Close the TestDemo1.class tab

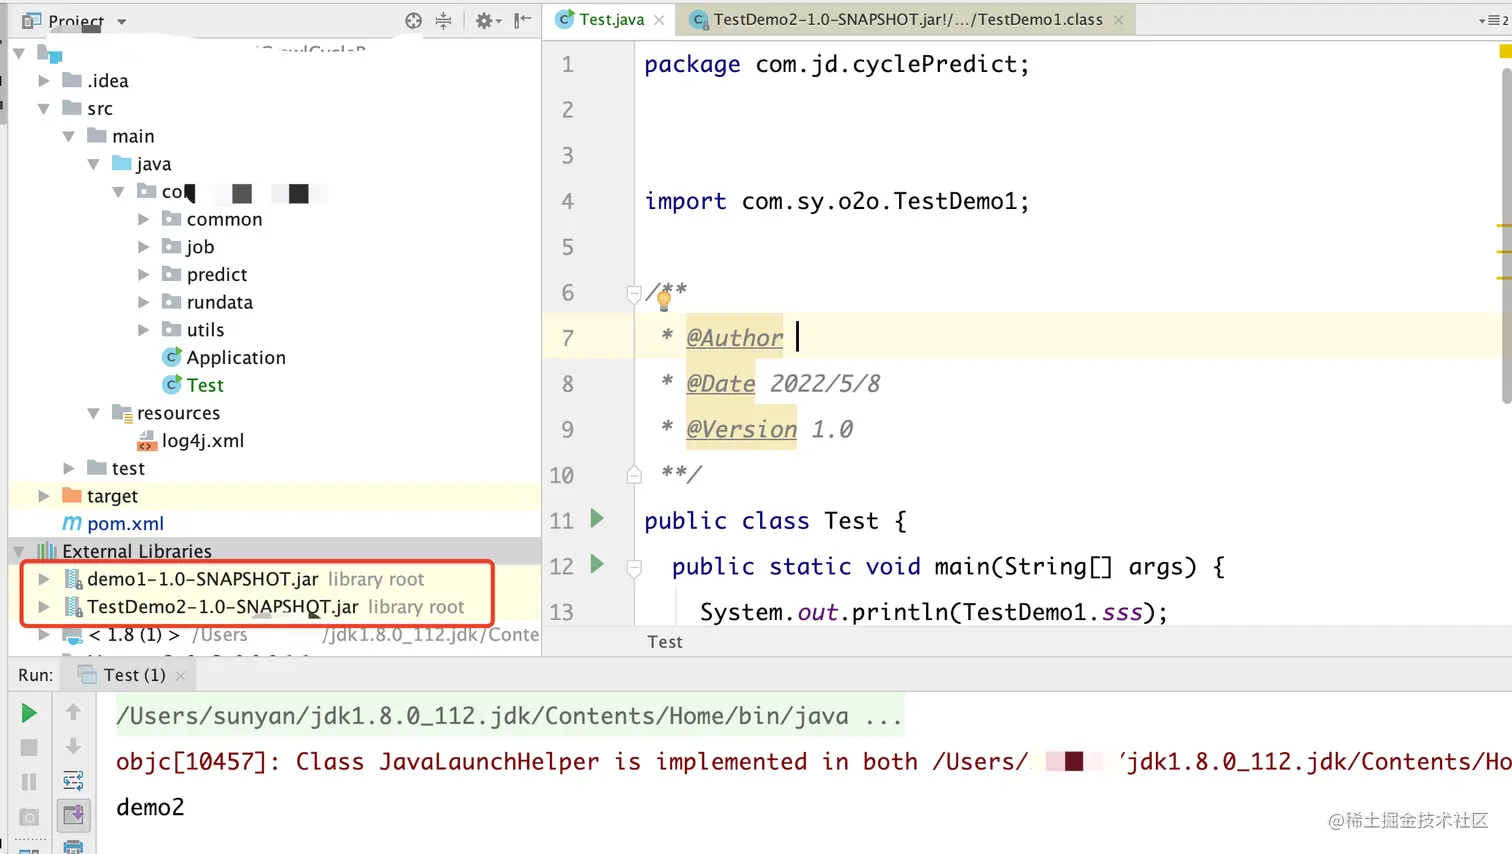(x=1118, y=20)
